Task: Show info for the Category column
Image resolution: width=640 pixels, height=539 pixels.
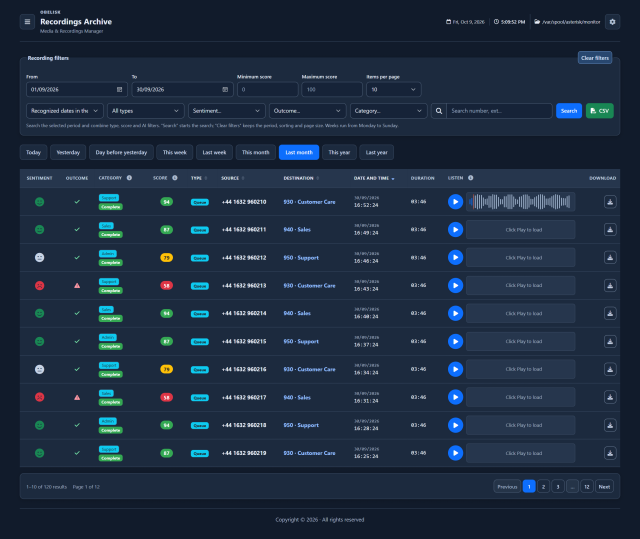Action: [x=129, y=178]
